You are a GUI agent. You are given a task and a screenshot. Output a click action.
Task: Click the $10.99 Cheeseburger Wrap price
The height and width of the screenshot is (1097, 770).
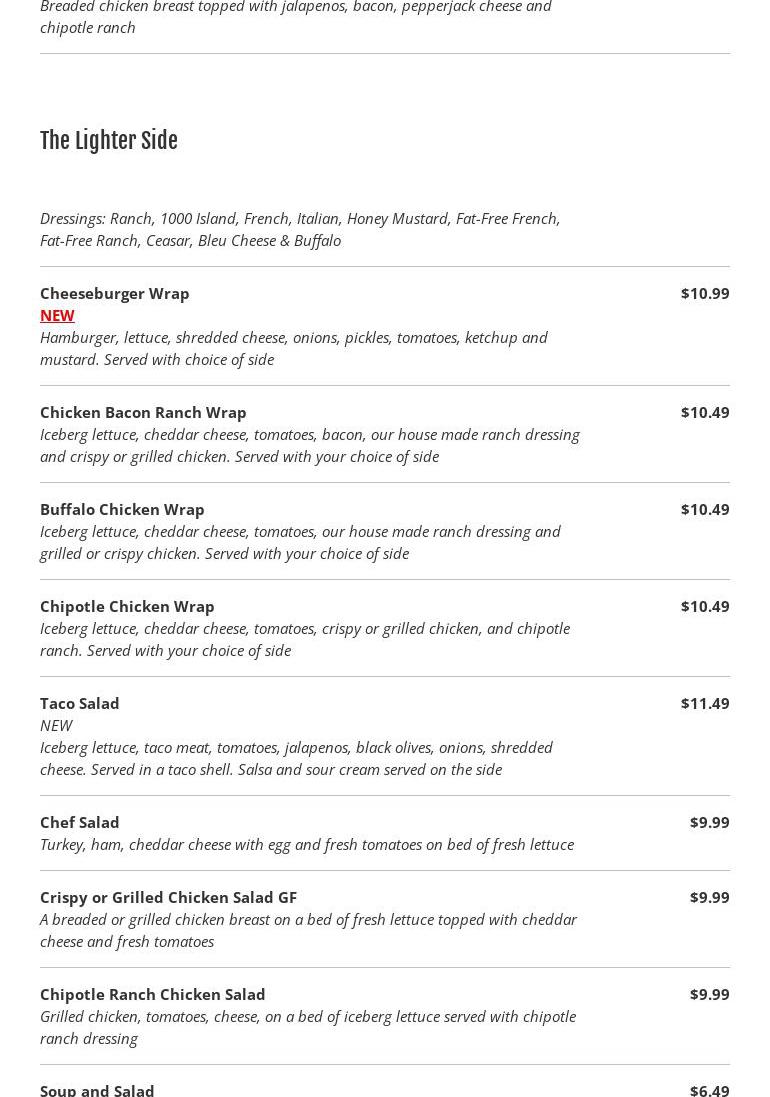pyautogui.click(x=705, y=293)
